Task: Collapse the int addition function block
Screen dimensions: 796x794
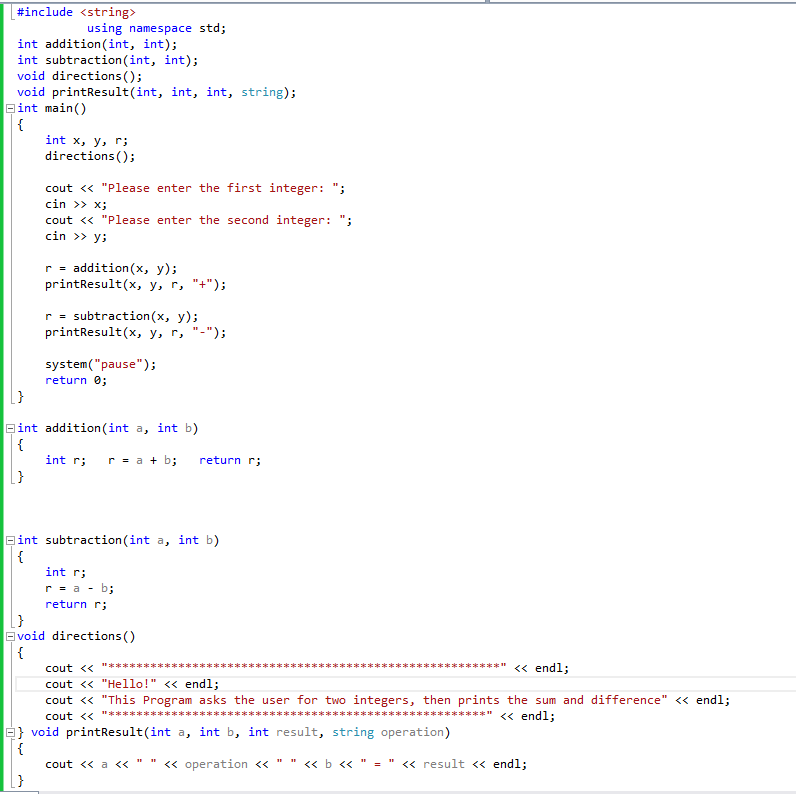Action: coord(10,428)
